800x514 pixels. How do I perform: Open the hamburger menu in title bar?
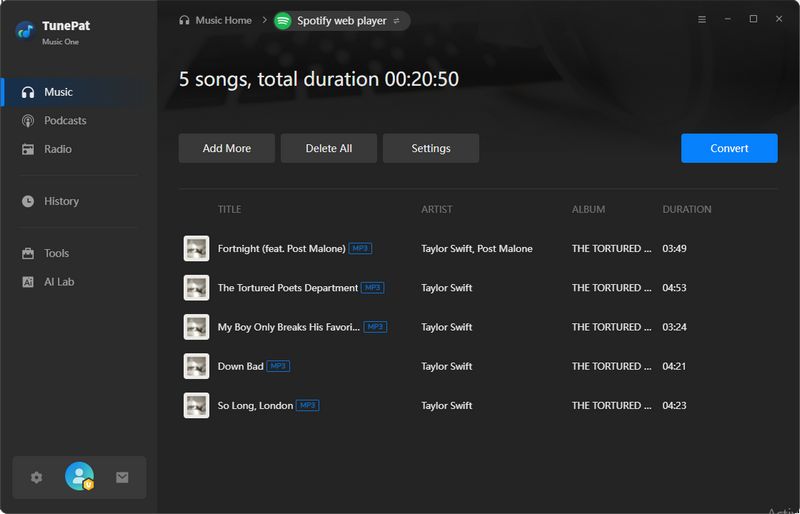(701, 19)
